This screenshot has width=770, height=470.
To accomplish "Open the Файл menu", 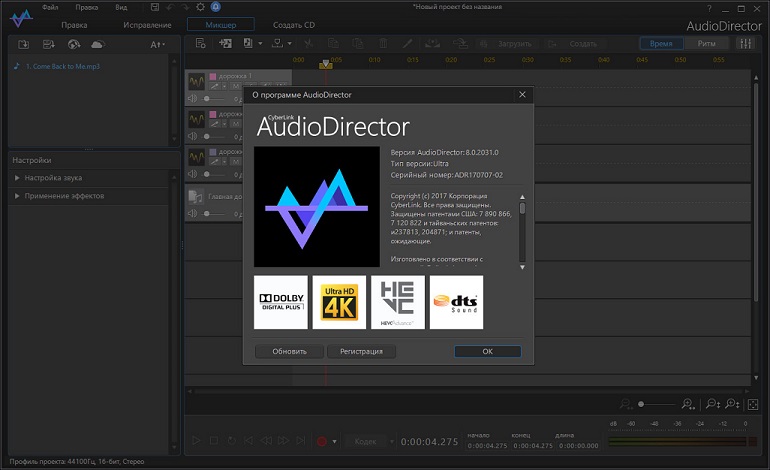I will pyautogui.click(x=50, y=7).
